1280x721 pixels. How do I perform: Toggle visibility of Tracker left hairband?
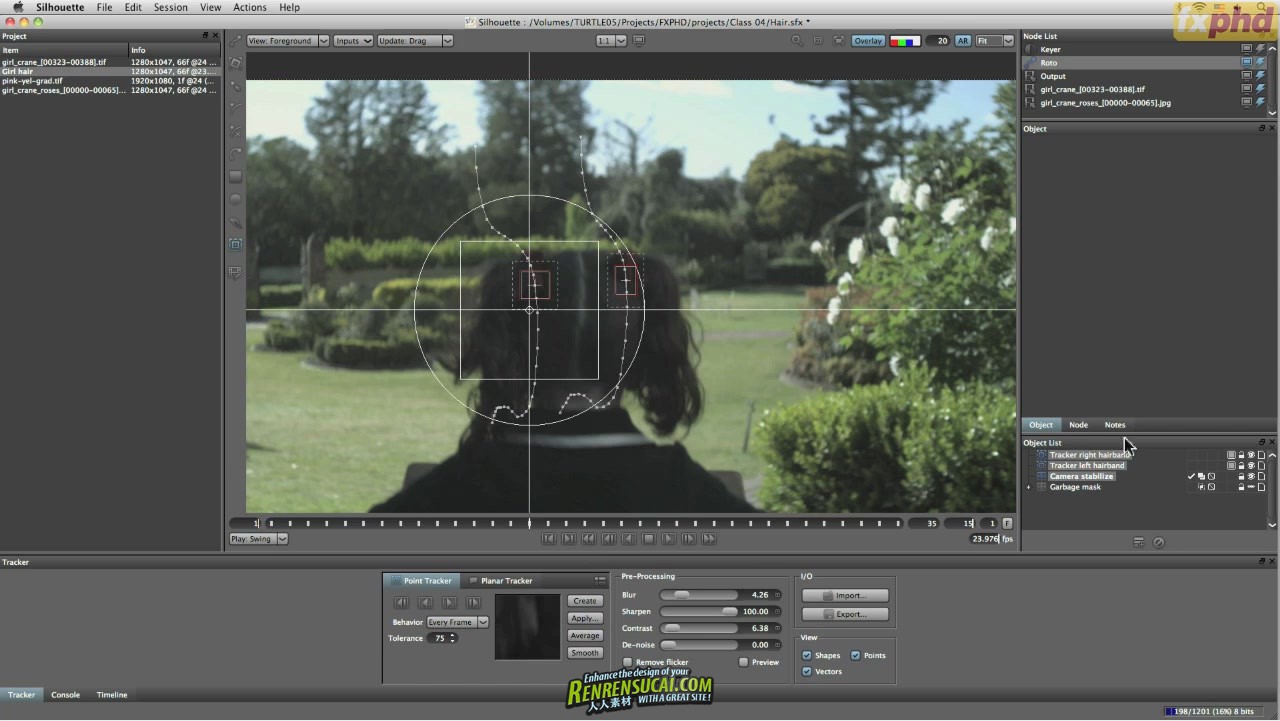[x=1251, y=466]
